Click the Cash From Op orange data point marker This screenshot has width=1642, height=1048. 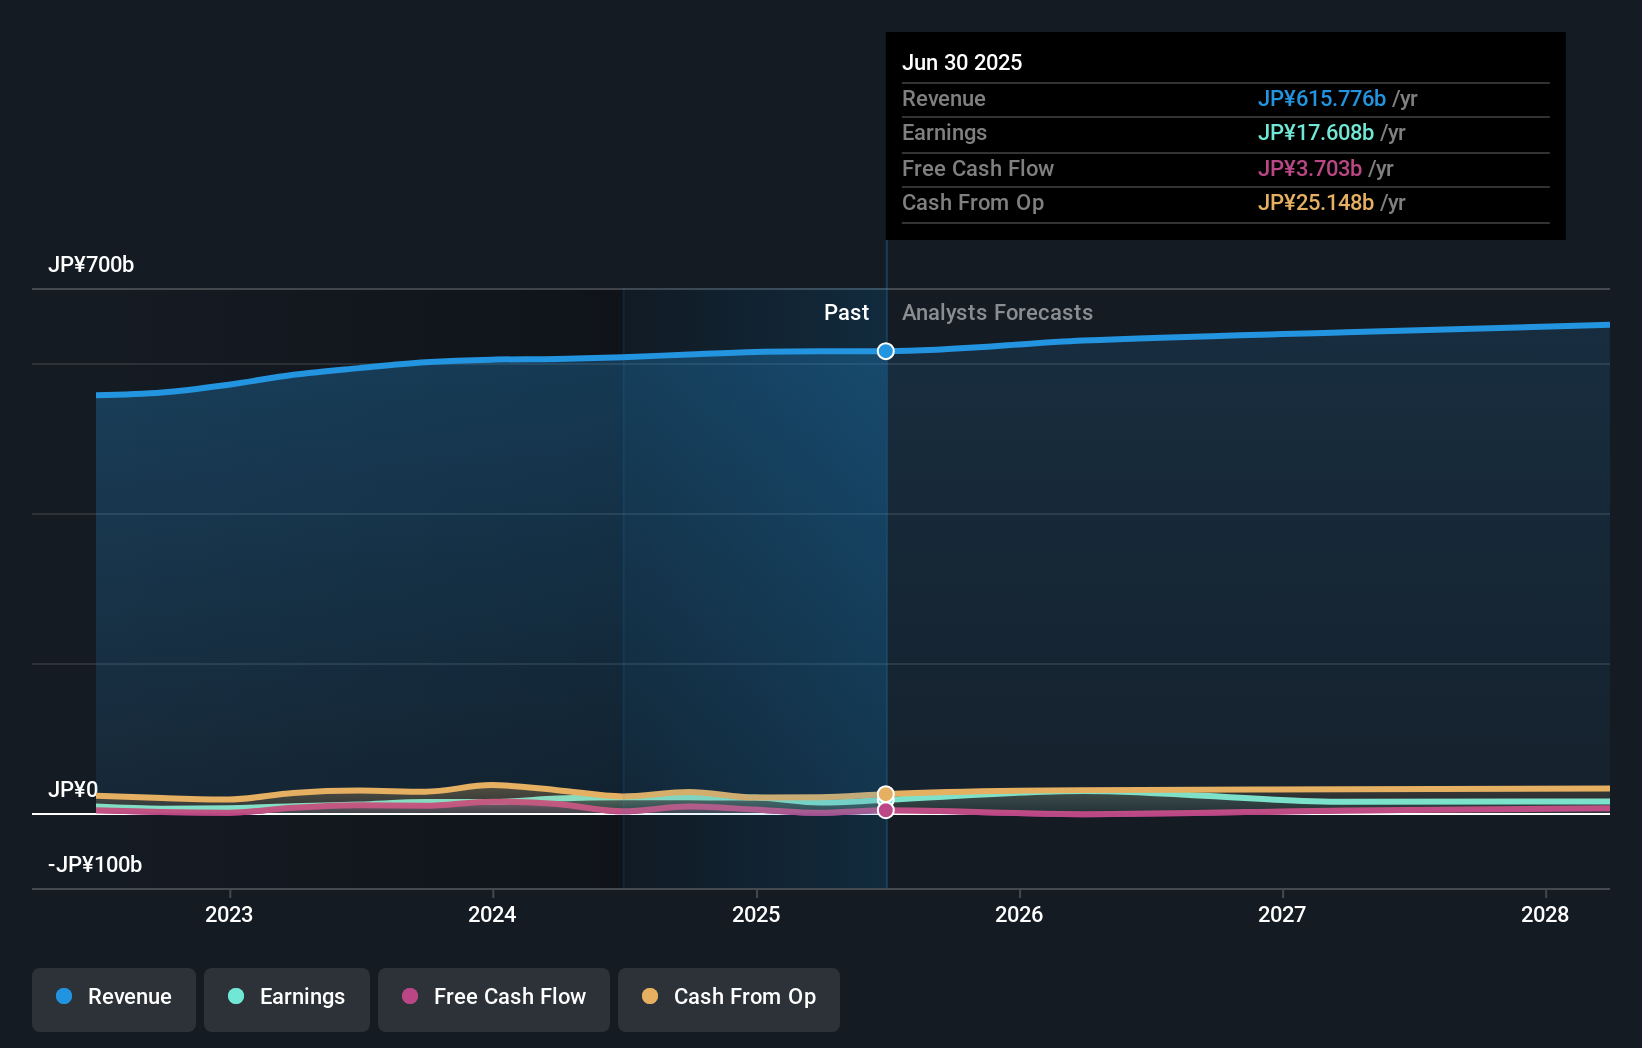[886, 794]
